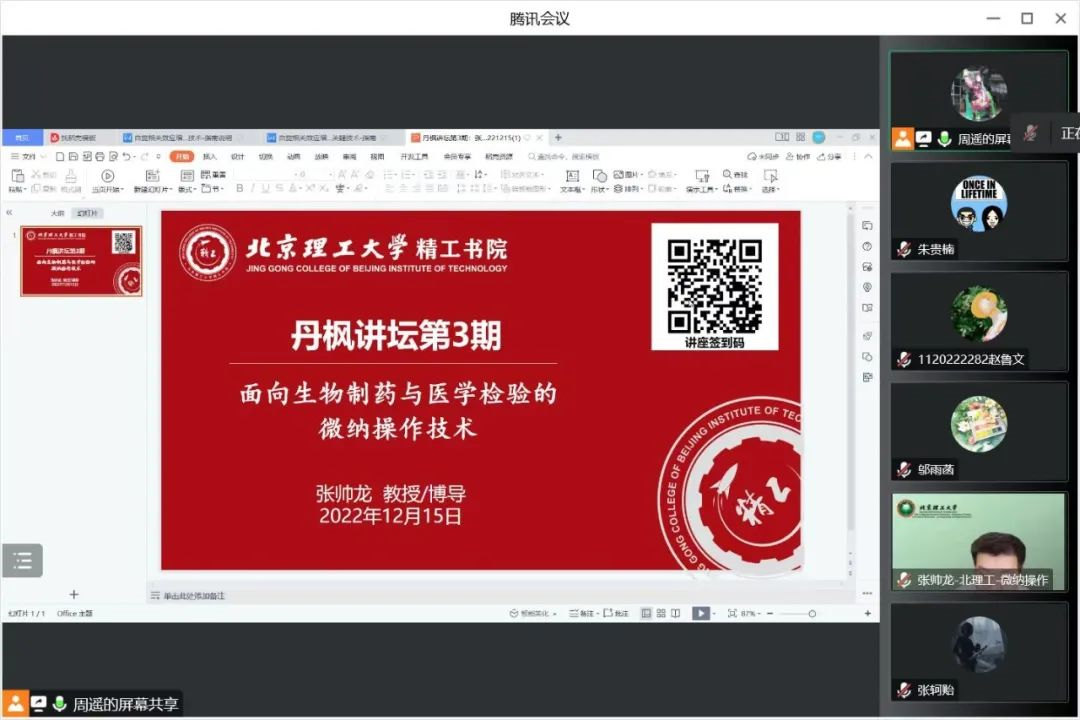Open the 文件 (File) menu dropdown

28,157
